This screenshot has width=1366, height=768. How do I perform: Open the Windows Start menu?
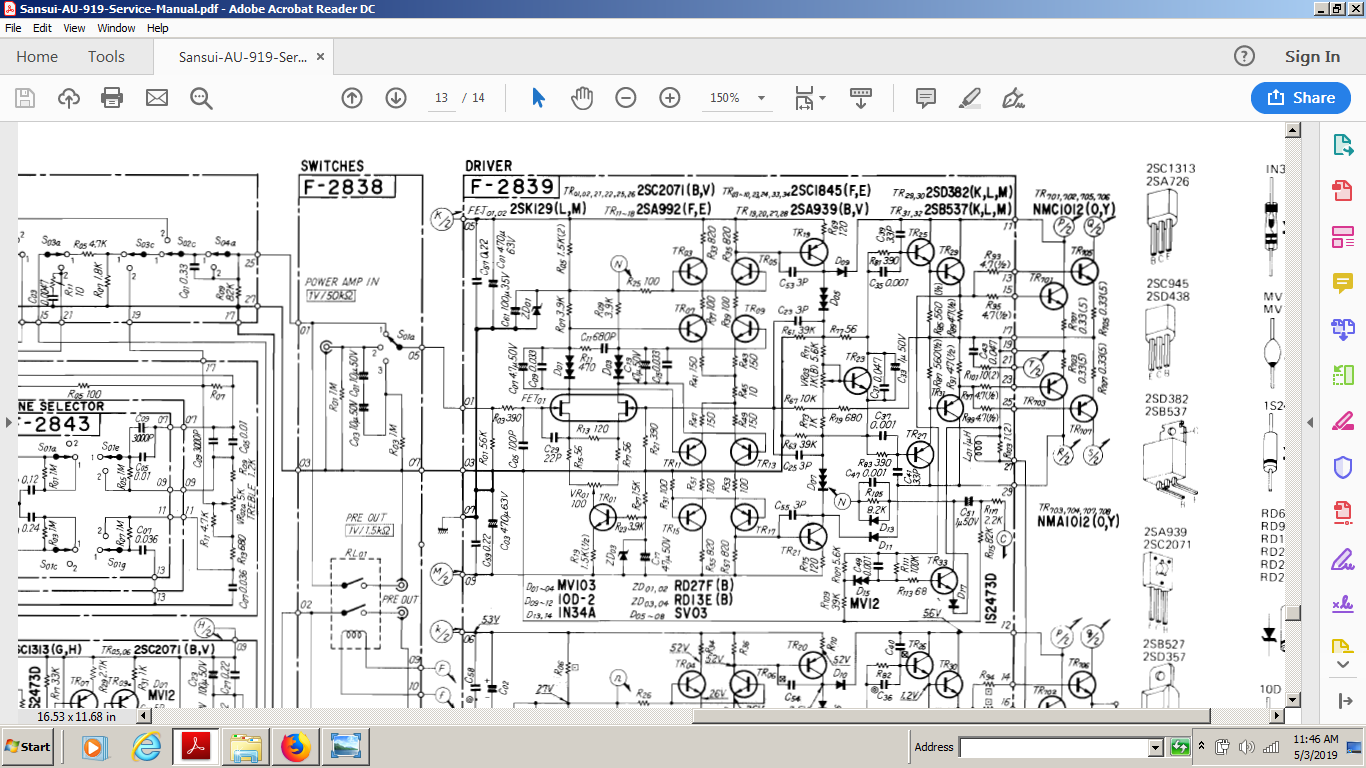click(x=28, y=747)
